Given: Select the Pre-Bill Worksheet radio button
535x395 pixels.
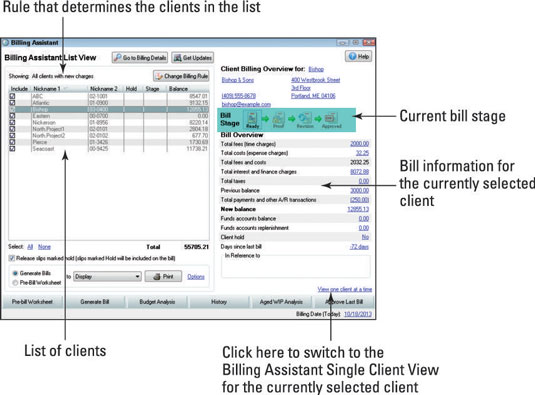Looking at the screenshot, I should tap(15, 283).
